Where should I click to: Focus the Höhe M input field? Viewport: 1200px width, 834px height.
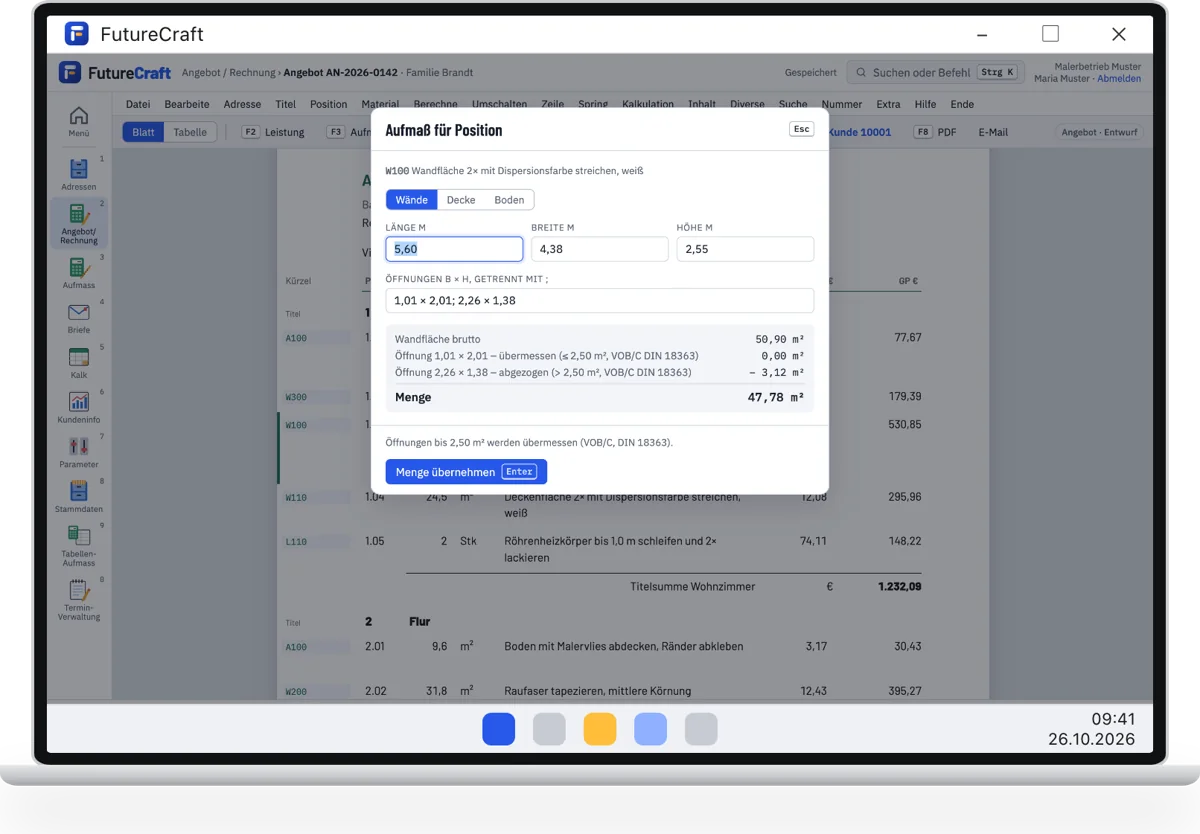(x=745, y=249)
